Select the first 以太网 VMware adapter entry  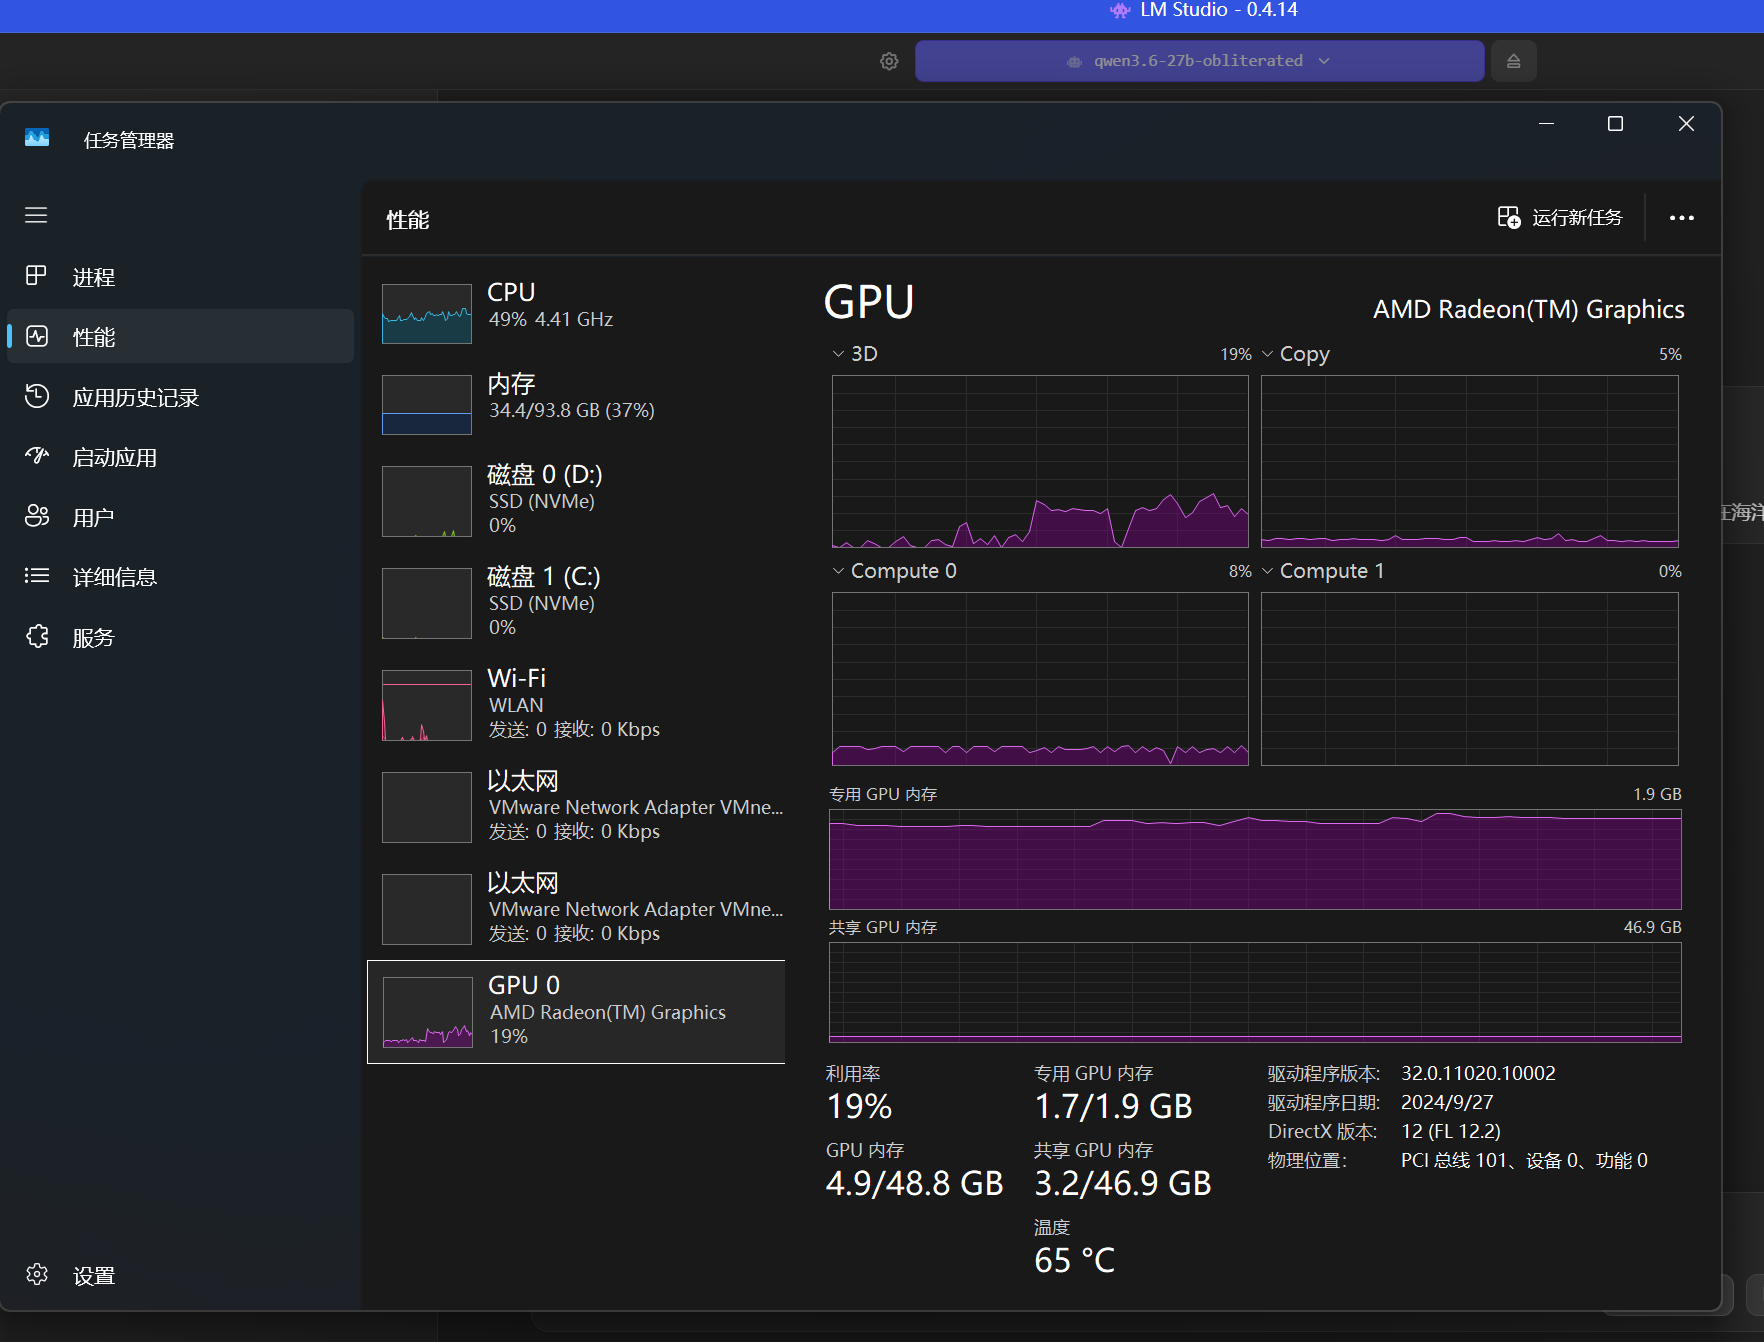(x=576, y=806)
